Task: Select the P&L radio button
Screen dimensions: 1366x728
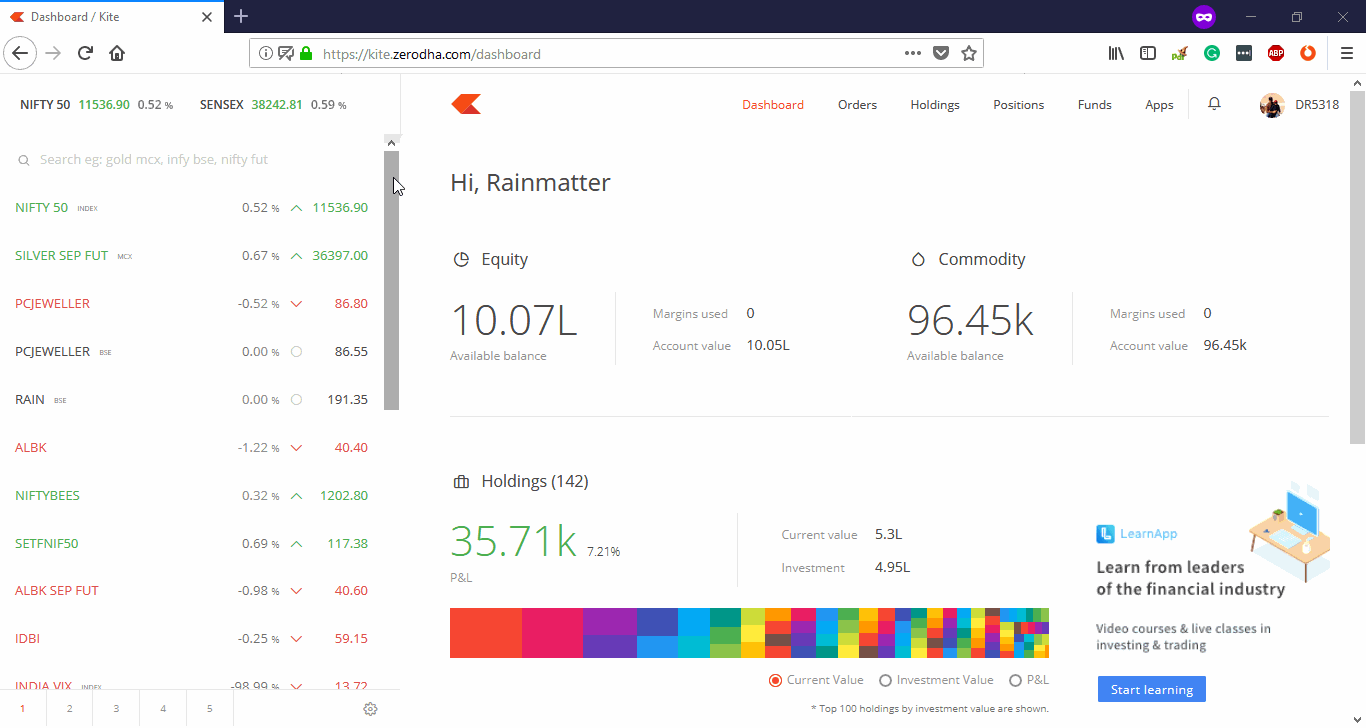Action: (1015, 680)
